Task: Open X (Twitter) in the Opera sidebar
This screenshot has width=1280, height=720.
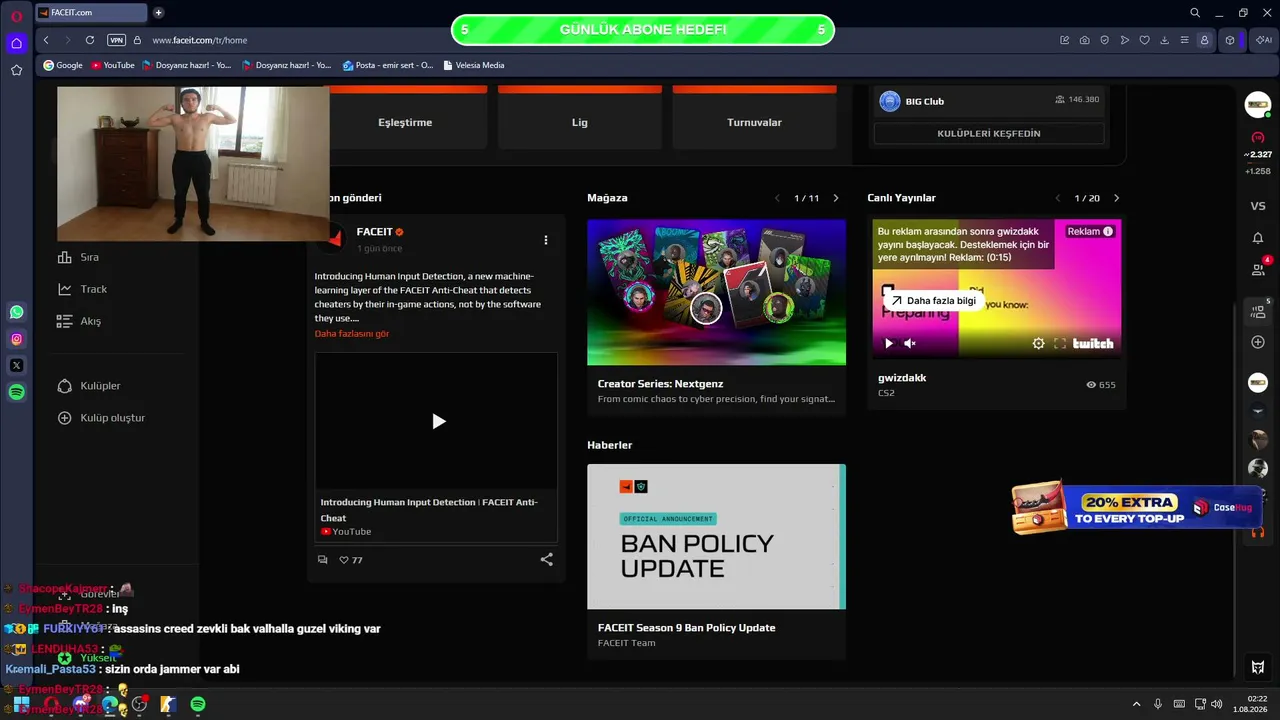Action: [x=16, y=366]
